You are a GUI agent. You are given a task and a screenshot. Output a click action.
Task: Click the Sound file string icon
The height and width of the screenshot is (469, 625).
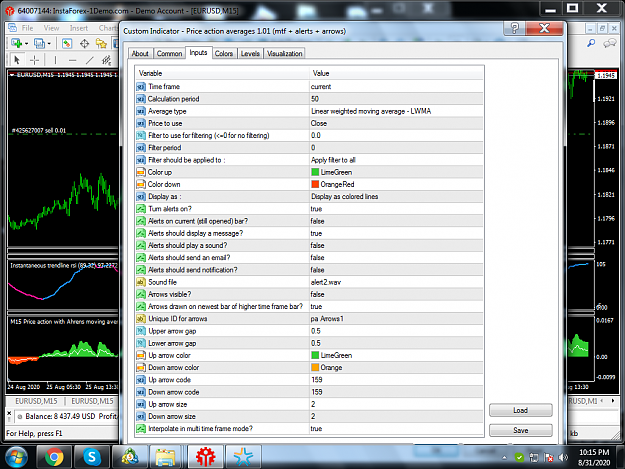pos(141,282)
